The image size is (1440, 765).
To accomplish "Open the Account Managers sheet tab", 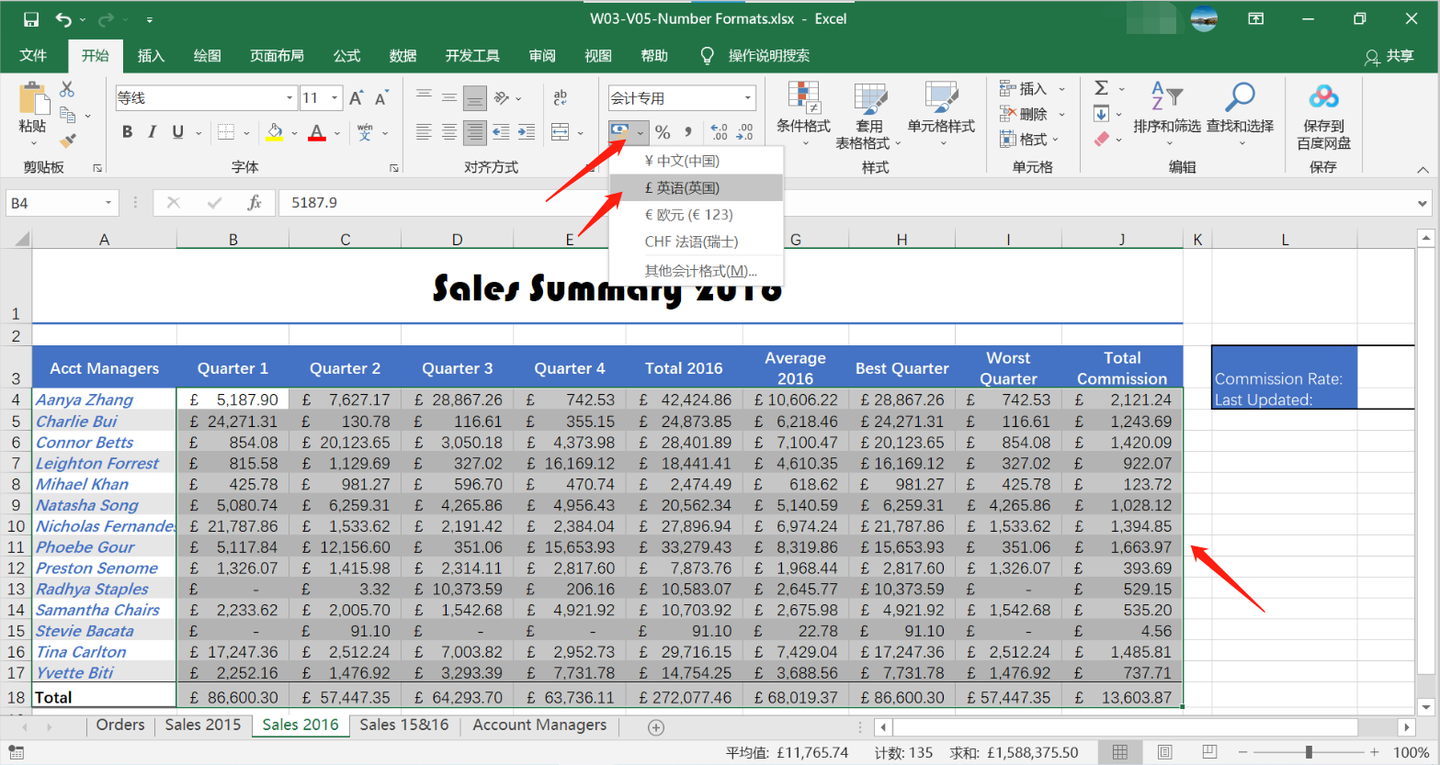I will (540, 725).
